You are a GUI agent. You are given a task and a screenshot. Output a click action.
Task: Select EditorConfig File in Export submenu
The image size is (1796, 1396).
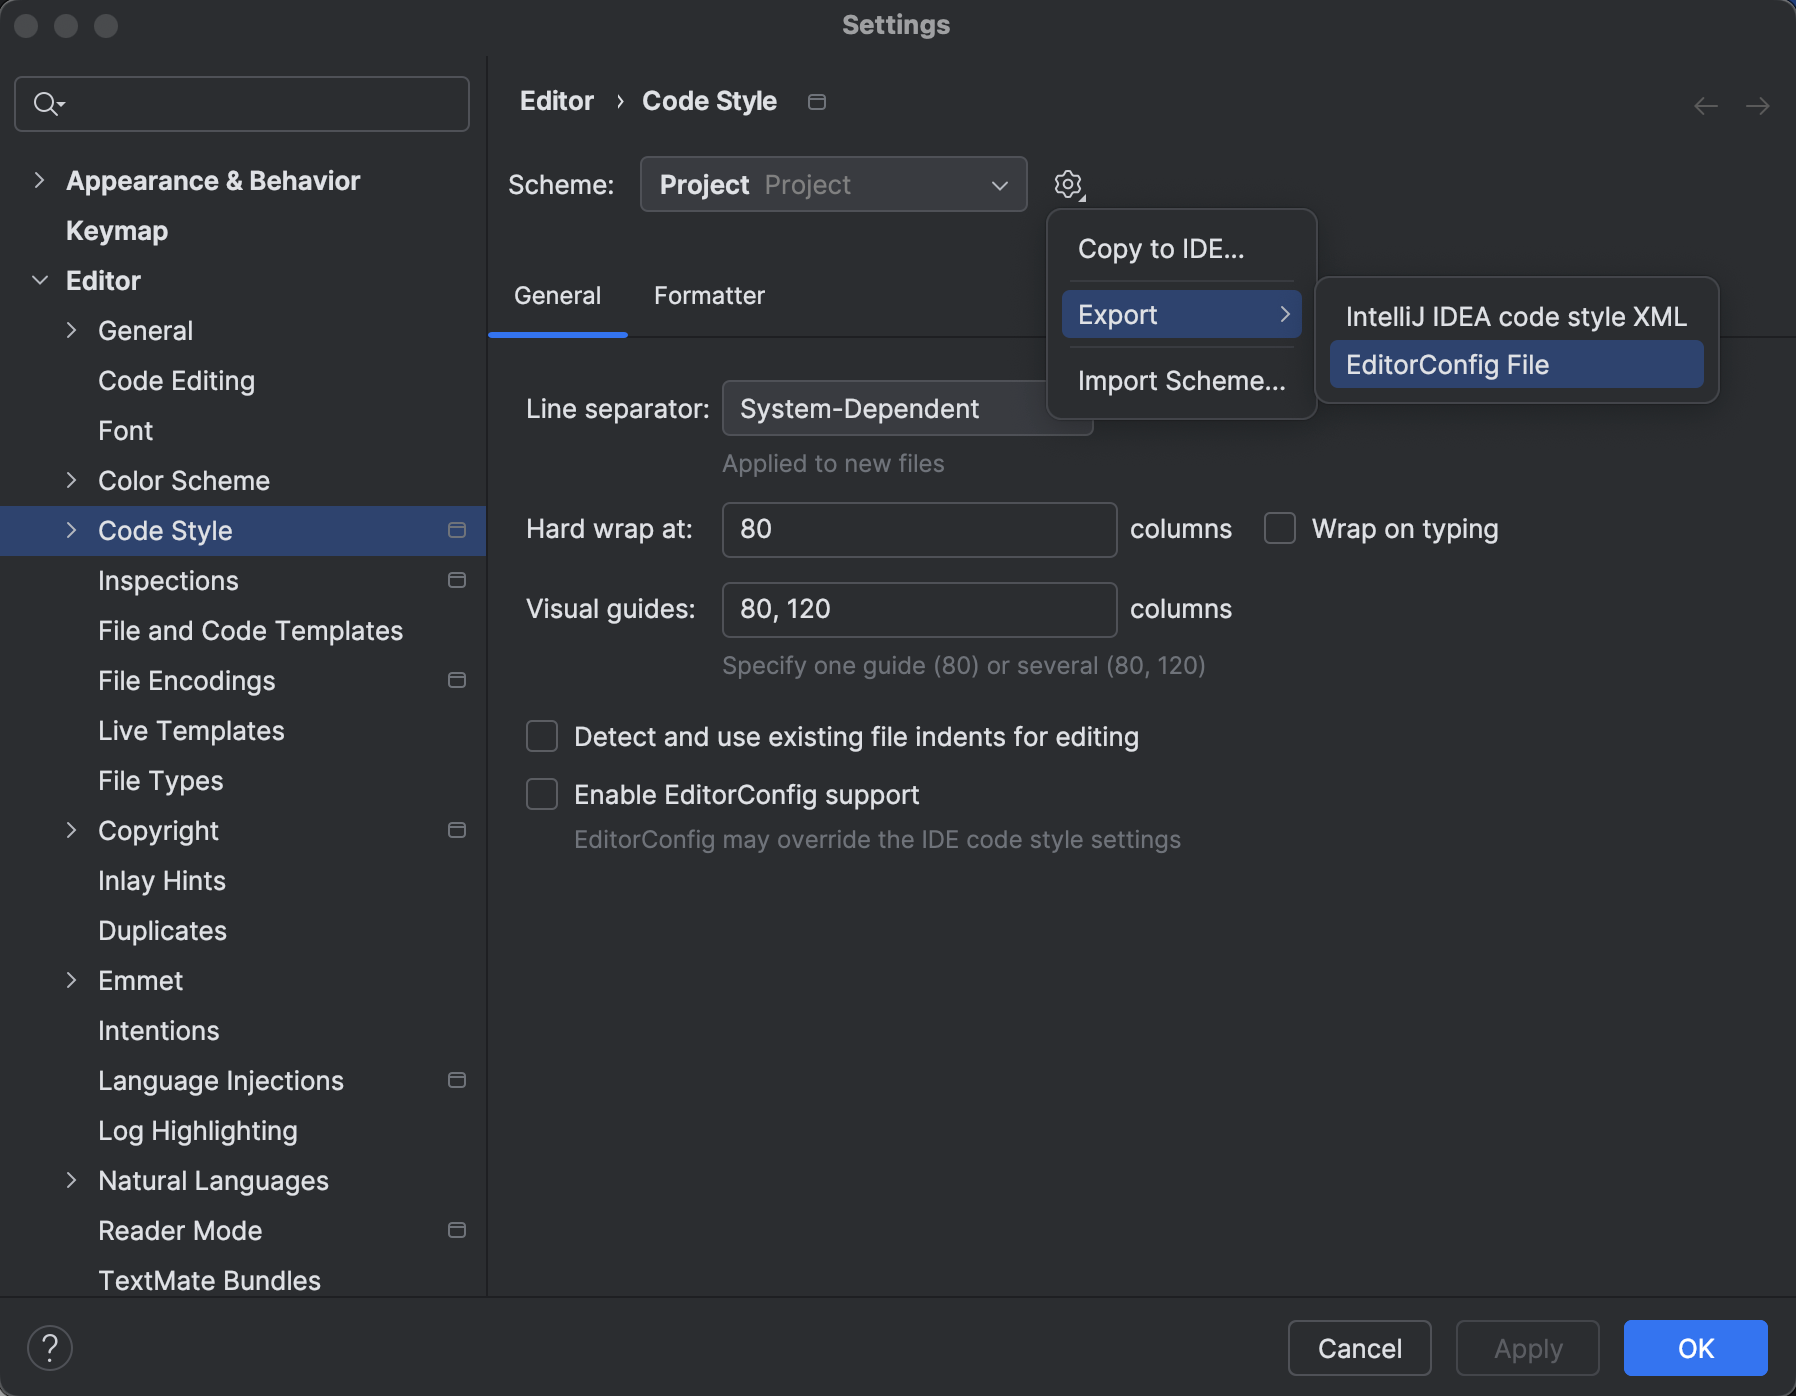coord(1447,364)
